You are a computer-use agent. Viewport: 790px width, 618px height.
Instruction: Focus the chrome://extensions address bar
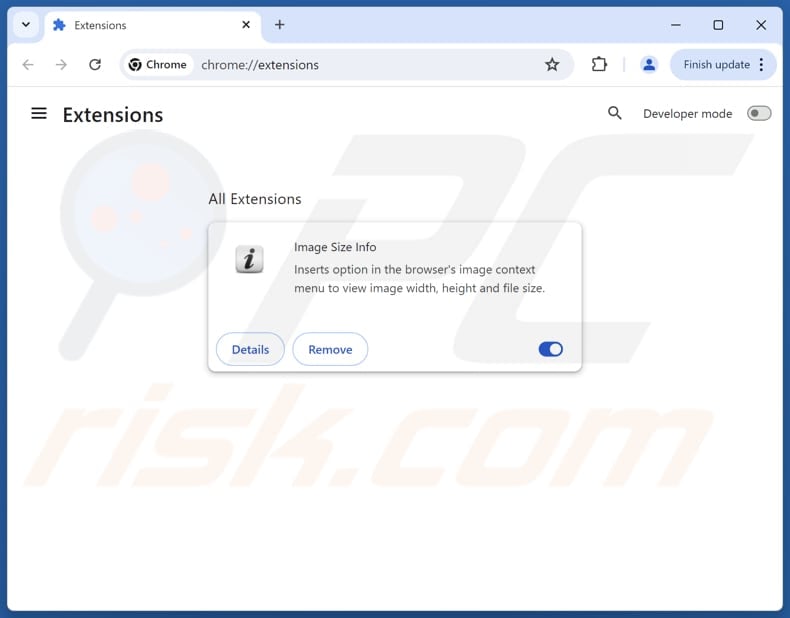[x=368, y=64]
